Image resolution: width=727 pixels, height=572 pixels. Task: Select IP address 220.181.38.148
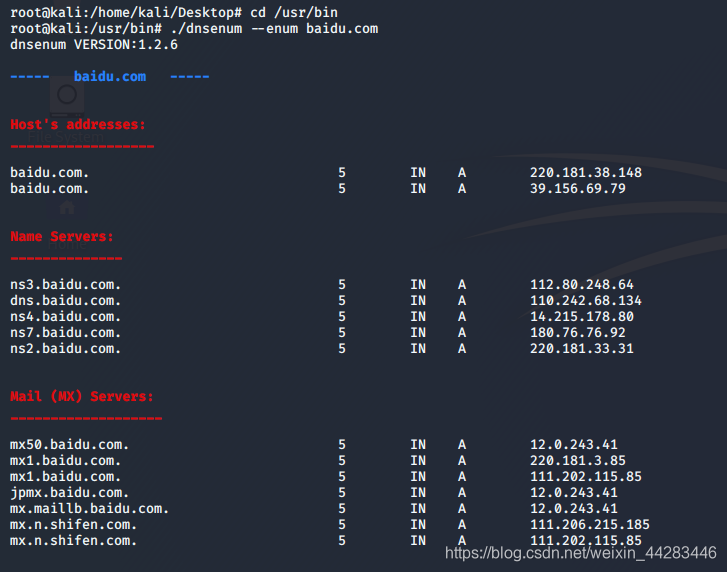pos(586,172)
